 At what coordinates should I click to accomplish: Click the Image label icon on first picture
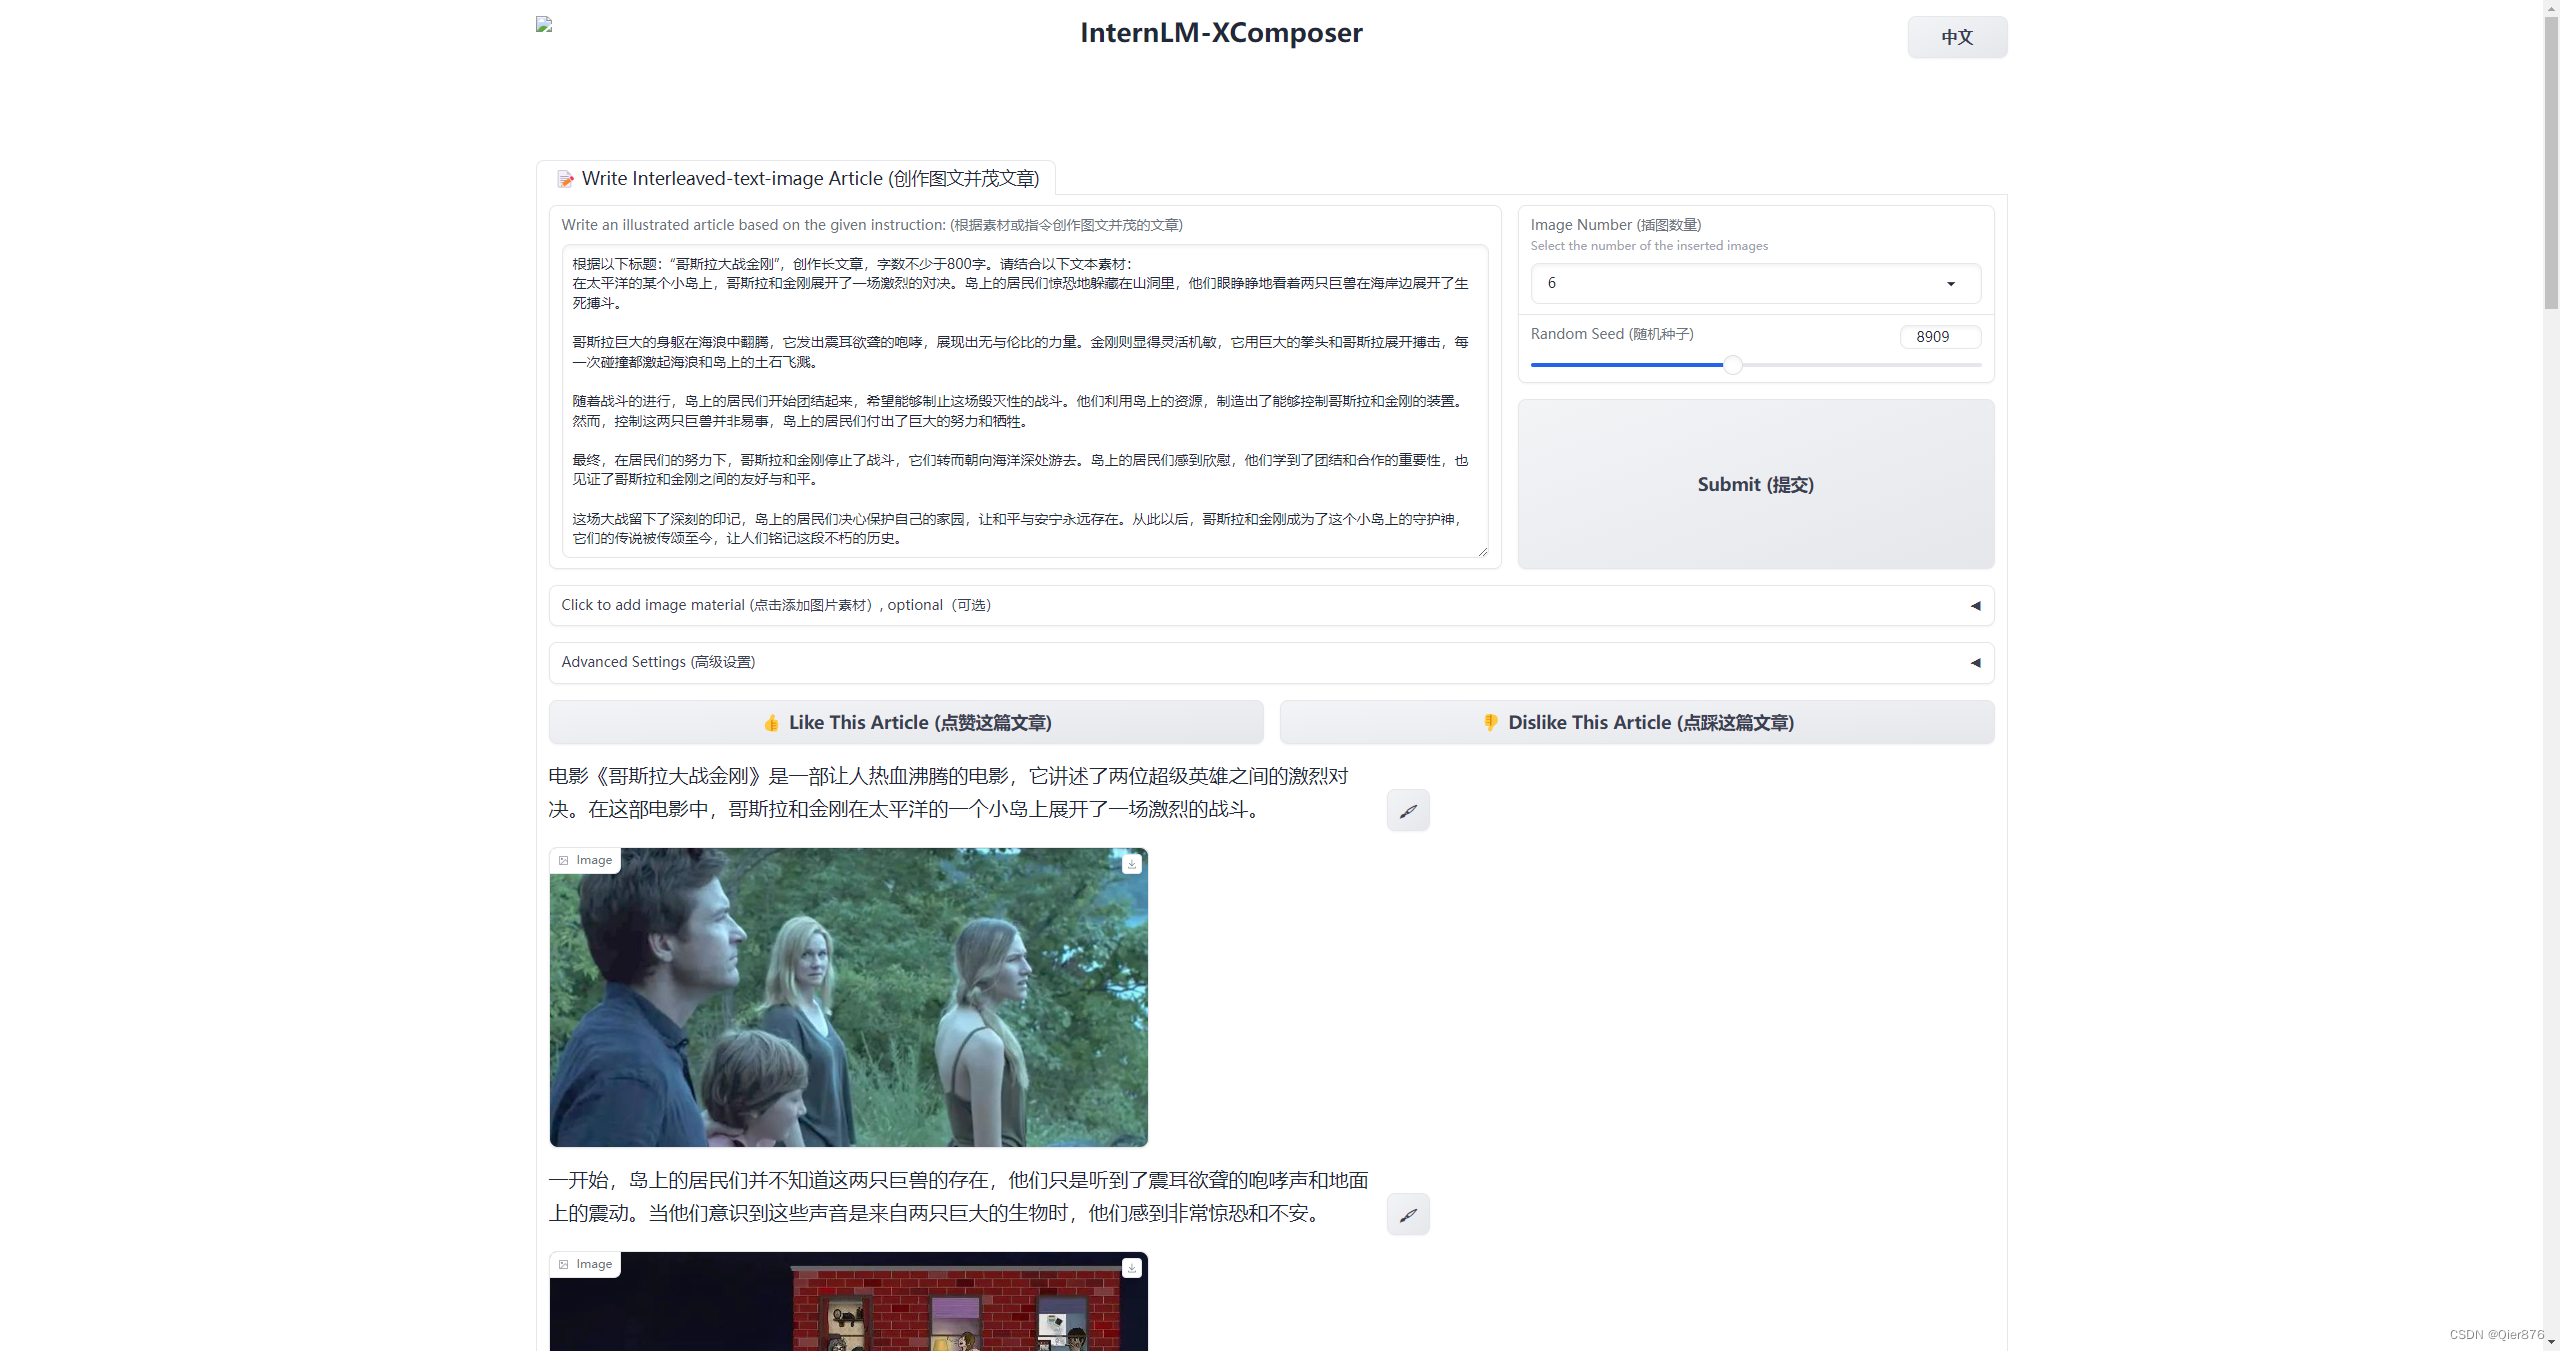point(564,860)
